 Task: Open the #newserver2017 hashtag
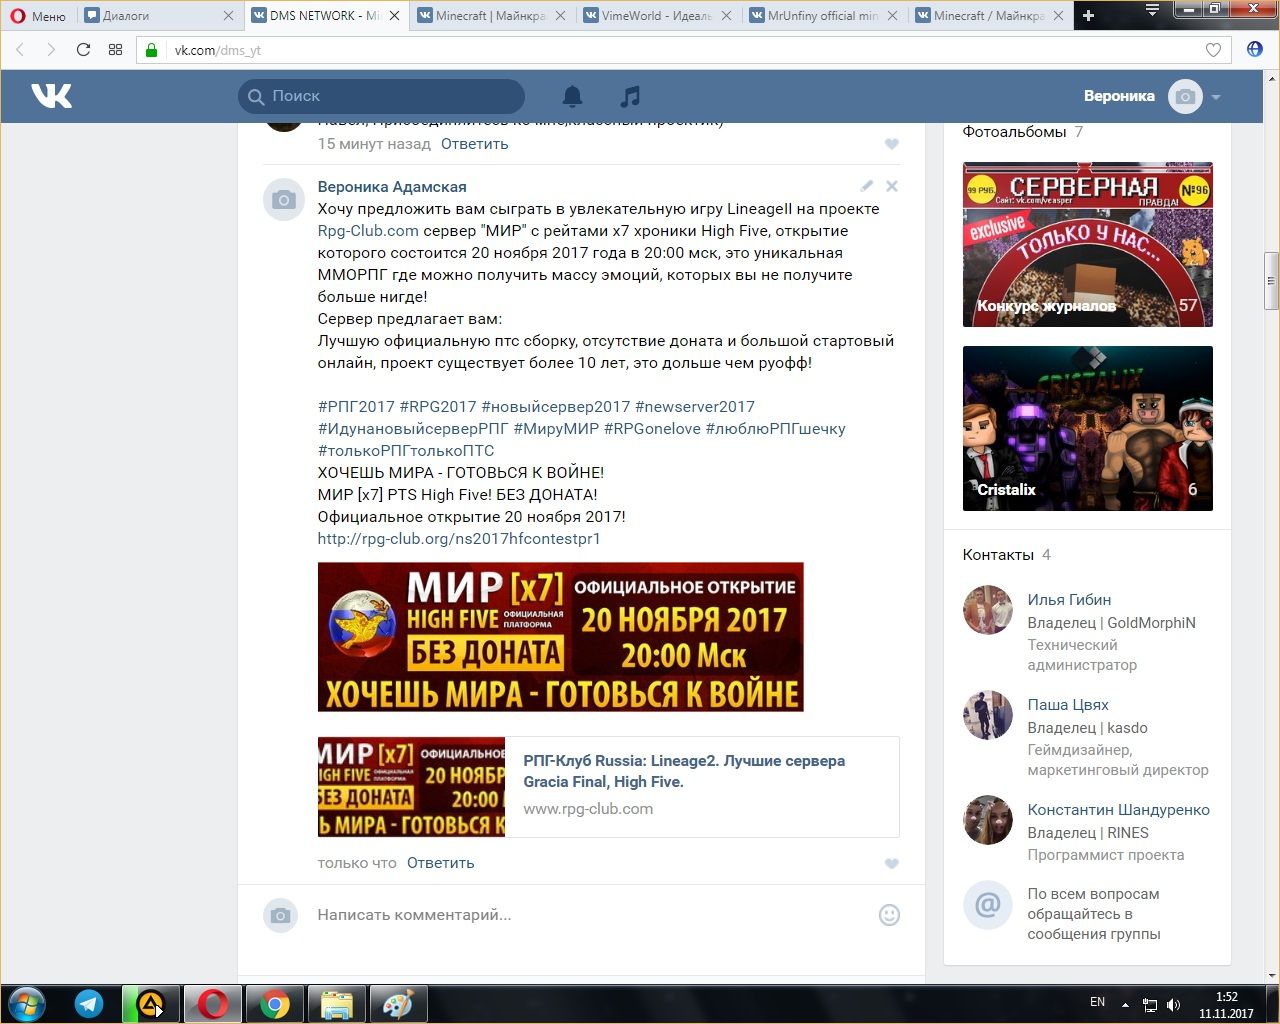click(x=695, y=407)
